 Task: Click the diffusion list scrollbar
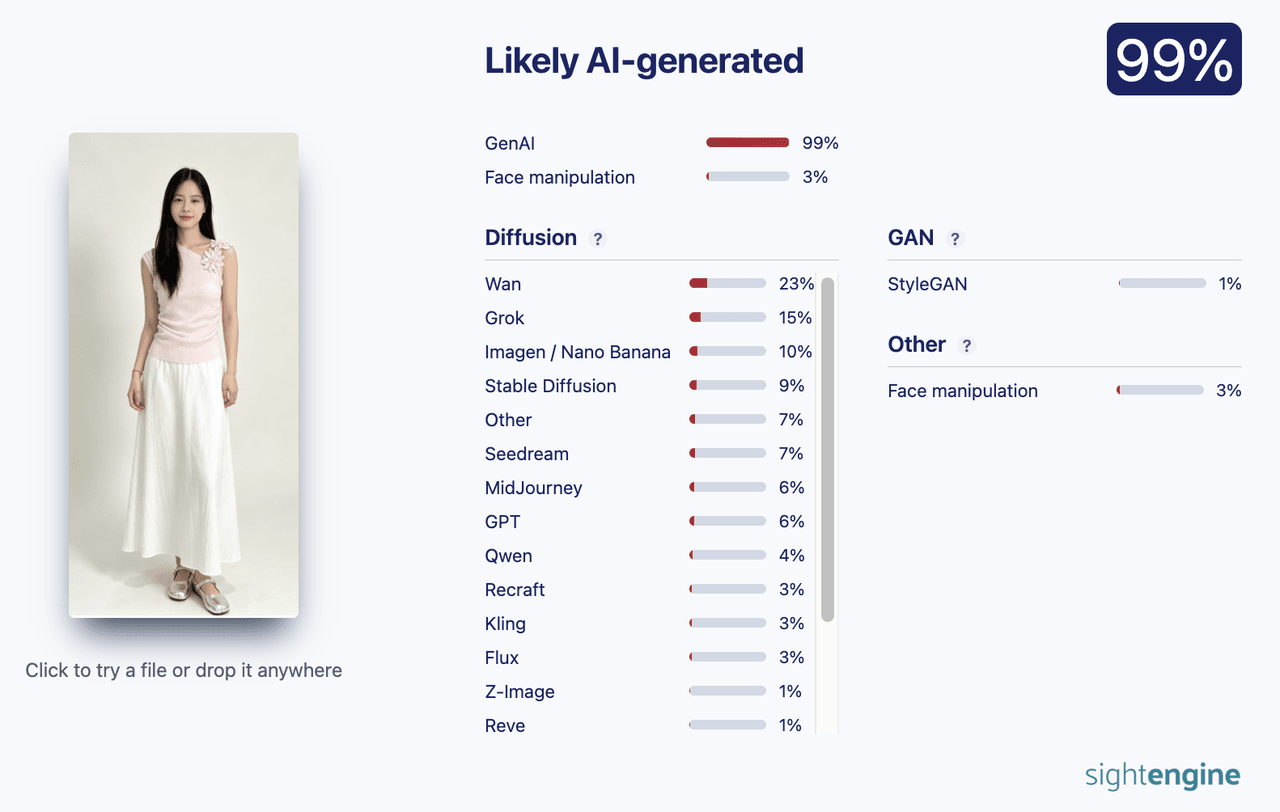[827, 450]
